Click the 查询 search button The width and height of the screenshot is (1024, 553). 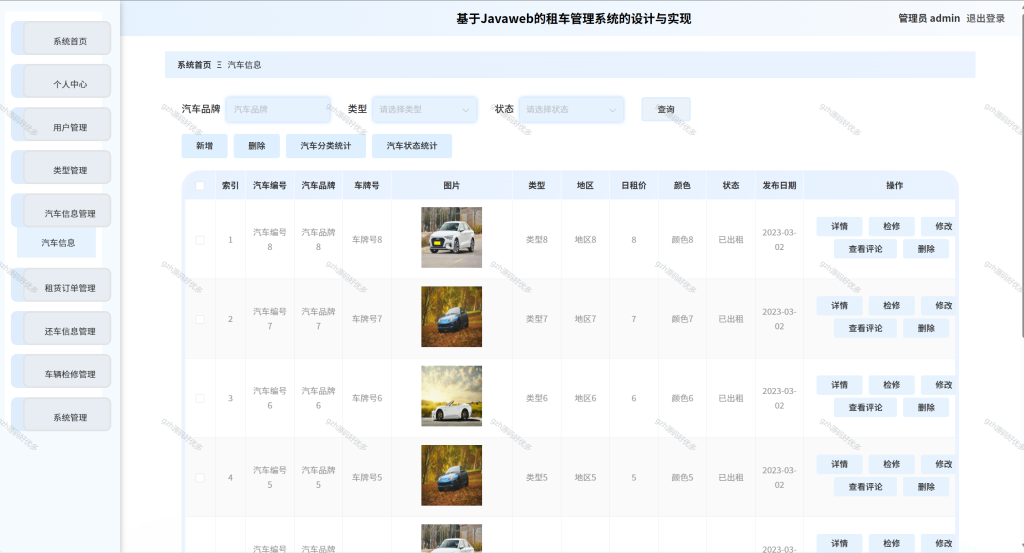point(665,109)
